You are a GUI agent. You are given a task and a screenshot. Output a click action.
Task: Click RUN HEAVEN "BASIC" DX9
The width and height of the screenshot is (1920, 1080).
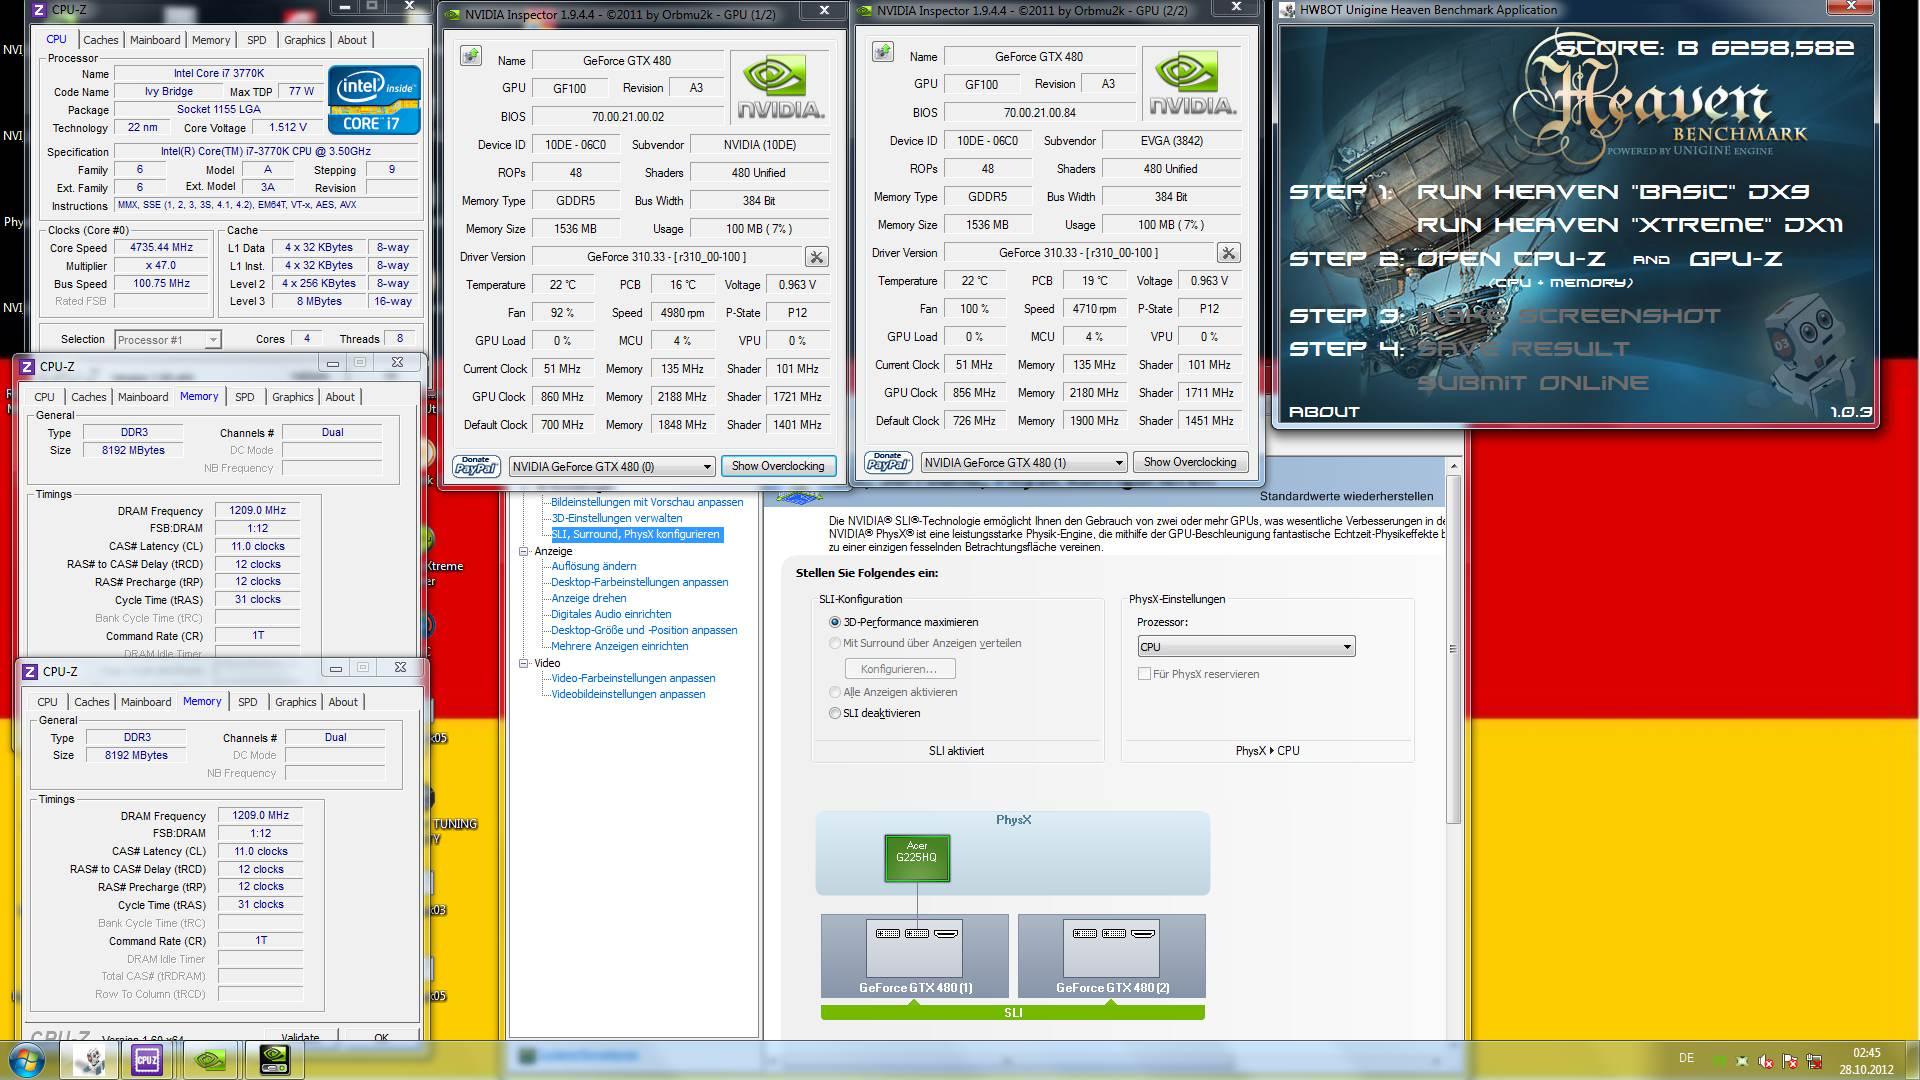[x=1613, y=192]
